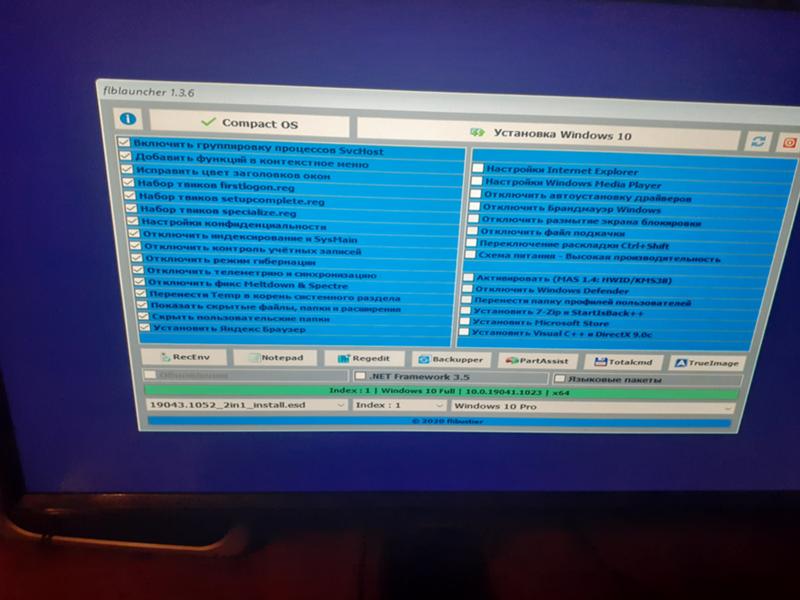Uncheck Отключить индексирование и SysMain

[x=135, y=234]
